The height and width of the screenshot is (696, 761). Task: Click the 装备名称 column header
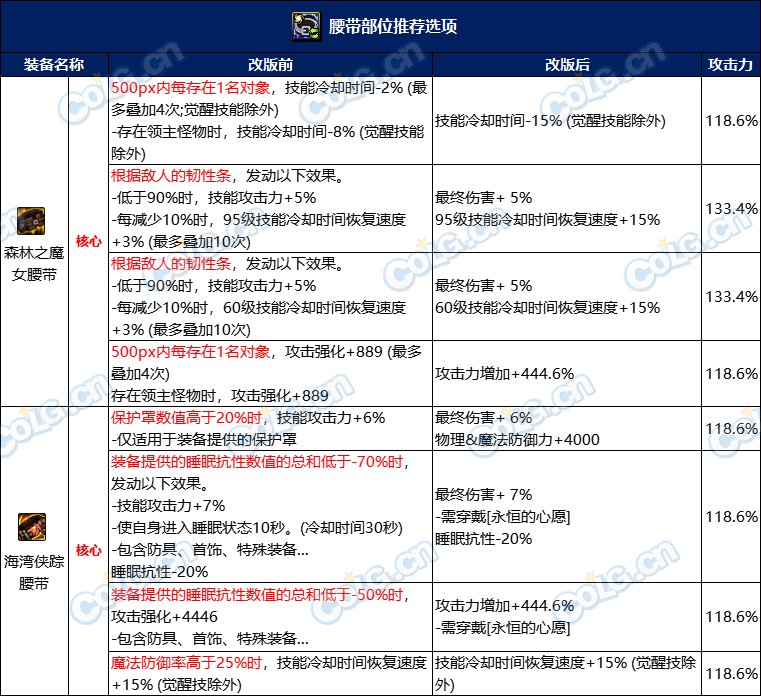[x=54, y=65]
